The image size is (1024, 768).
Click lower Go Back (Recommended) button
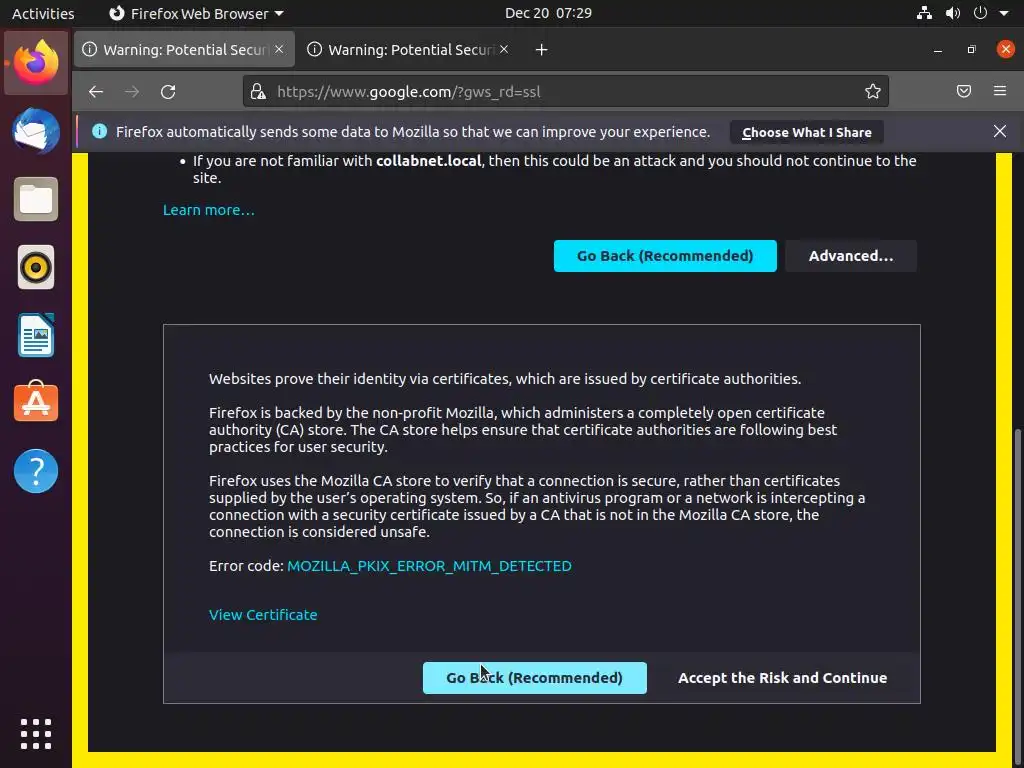[534, 678]
